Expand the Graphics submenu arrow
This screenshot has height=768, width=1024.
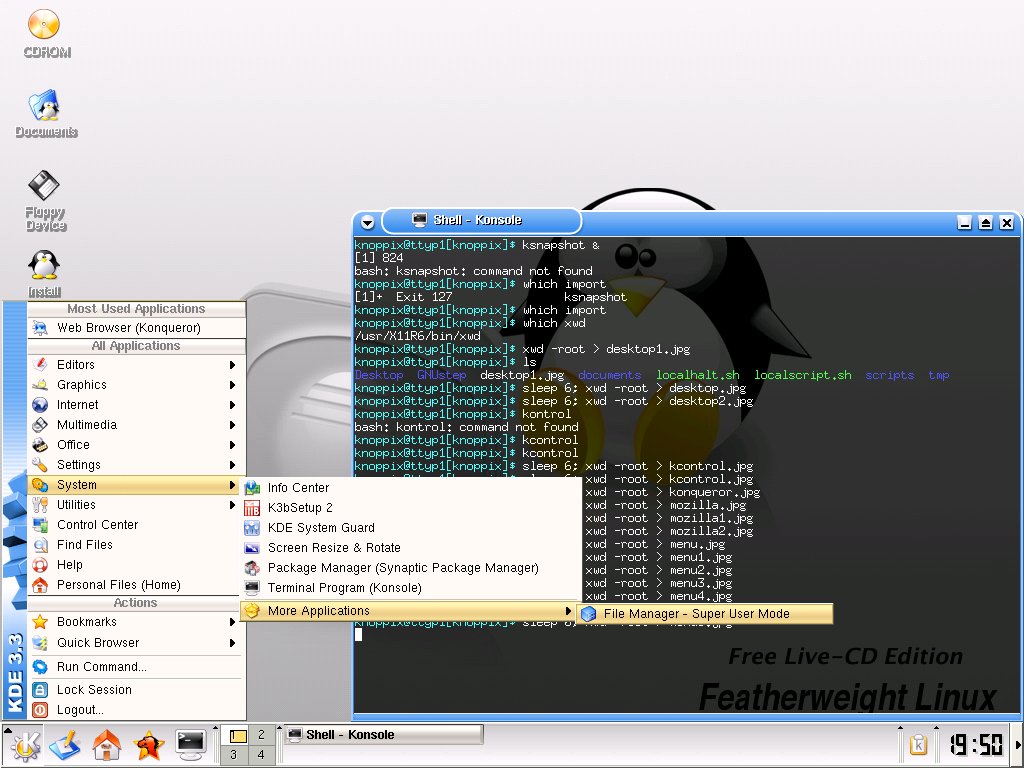coord(232,385)
